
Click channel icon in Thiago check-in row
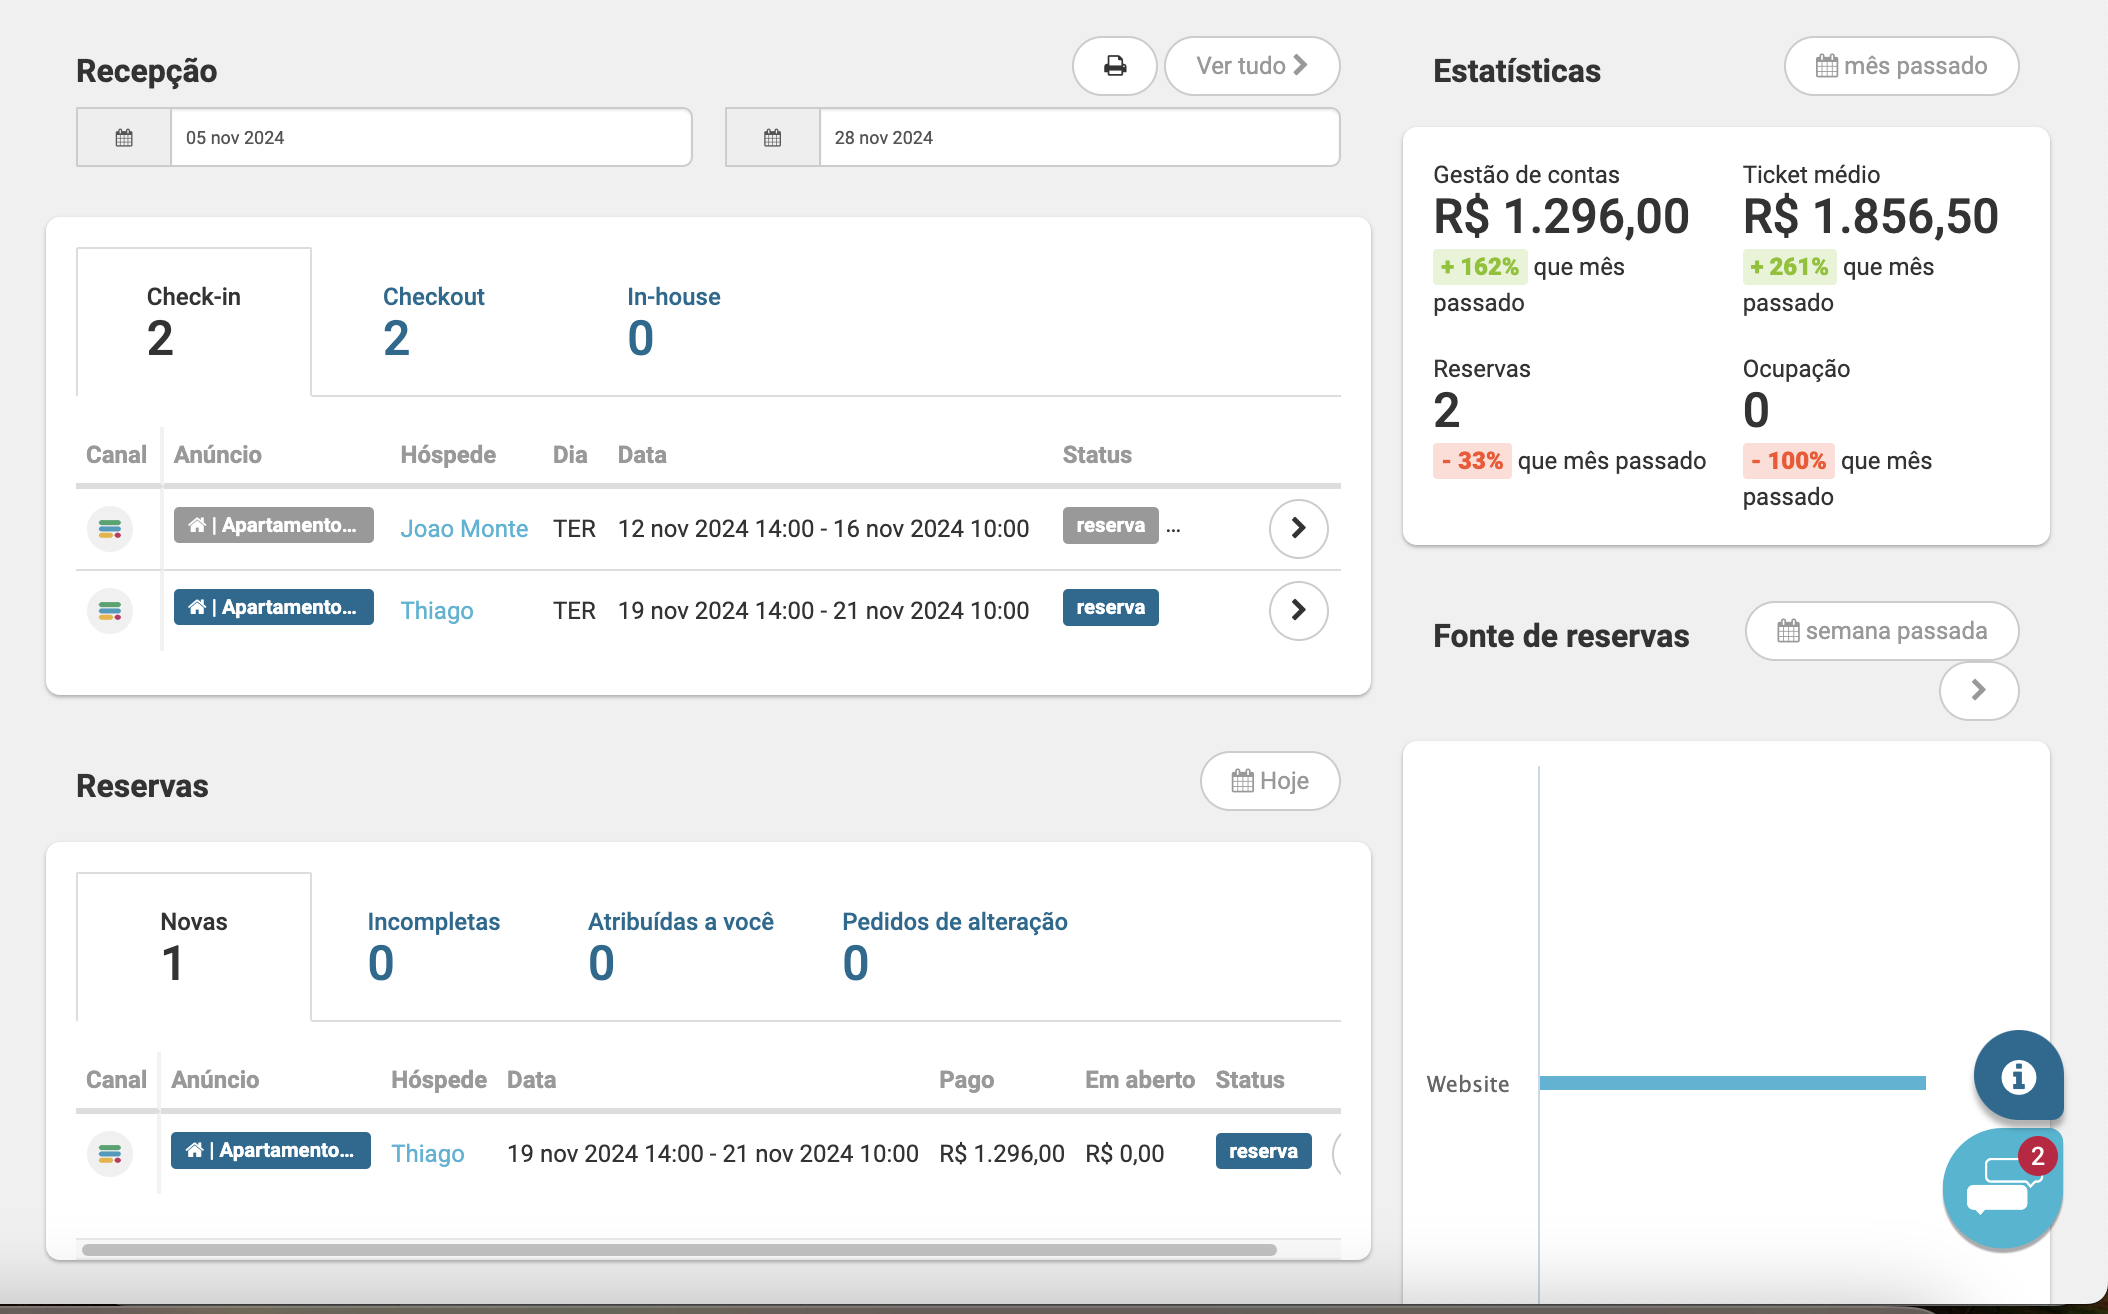coord(110,610)
